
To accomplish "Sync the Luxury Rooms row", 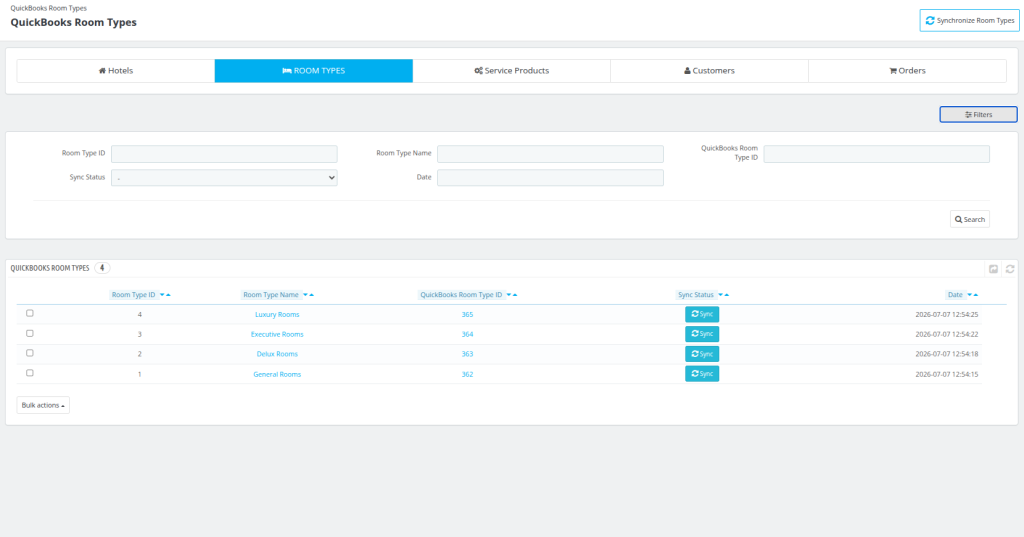I will (x=702, y=314).
